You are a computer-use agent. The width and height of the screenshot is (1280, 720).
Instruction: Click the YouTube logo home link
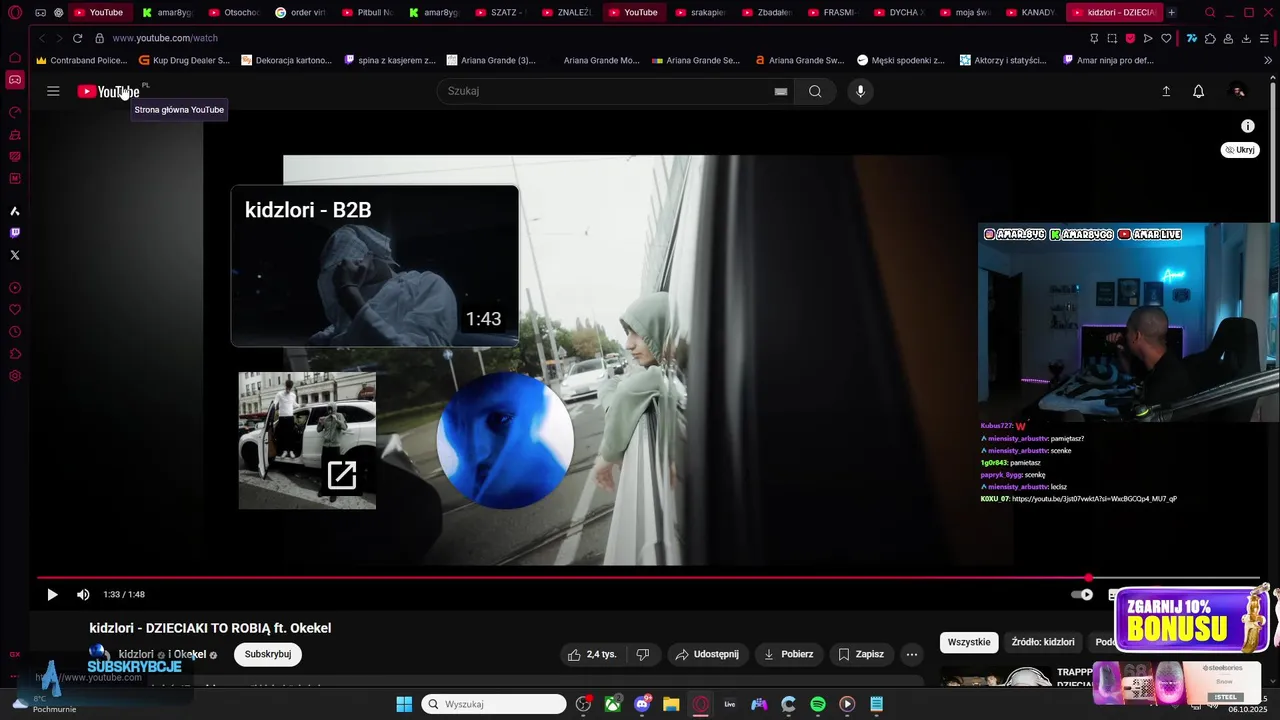(108, 91)
